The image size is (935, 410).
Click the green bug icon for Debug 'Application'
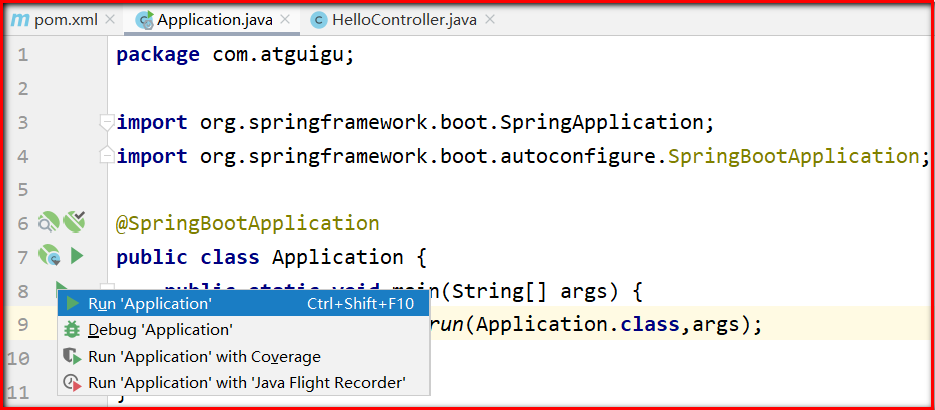[72, 330]
